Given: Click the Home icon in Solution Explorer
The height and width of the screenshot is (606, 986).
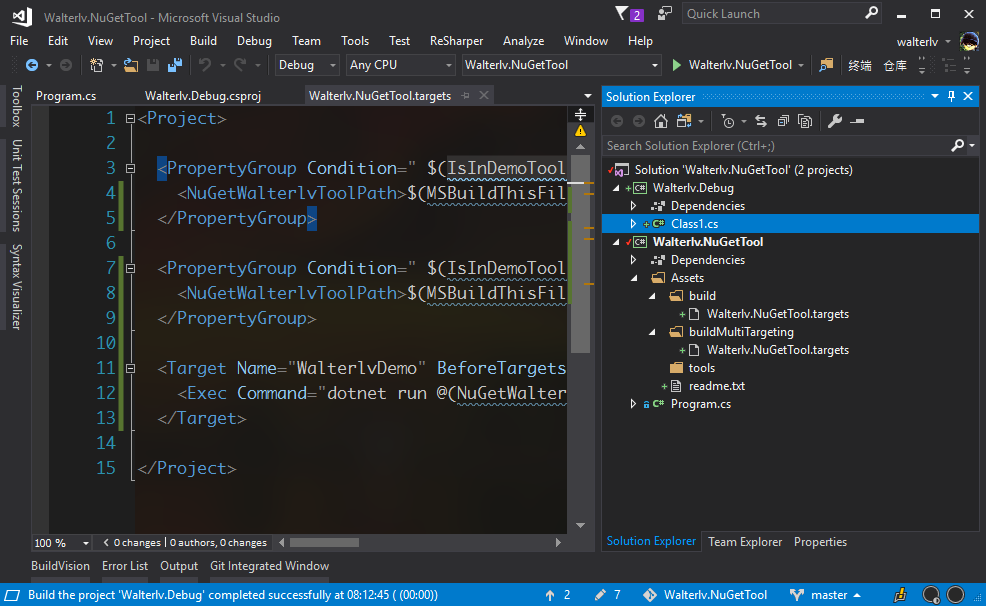Looking at the screenshot, I should 660,121.
